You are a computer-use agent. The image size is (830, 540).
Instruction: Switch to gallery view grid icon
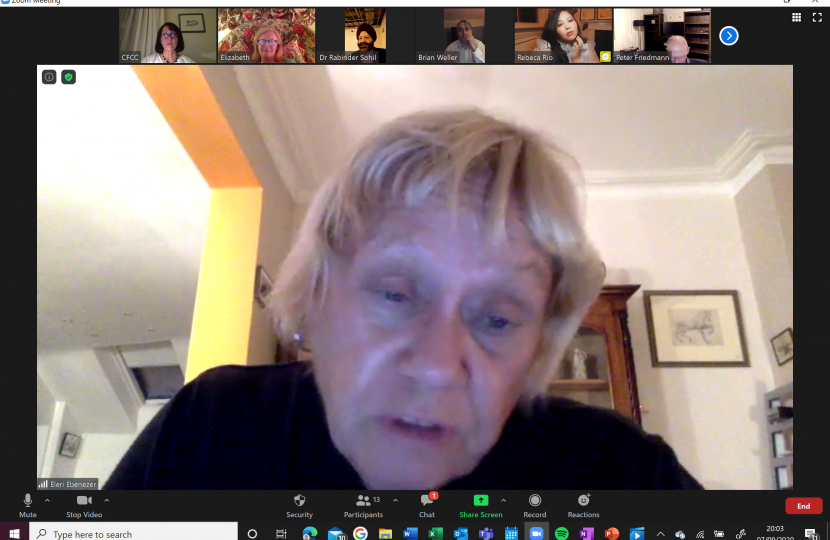pos(796,17)
